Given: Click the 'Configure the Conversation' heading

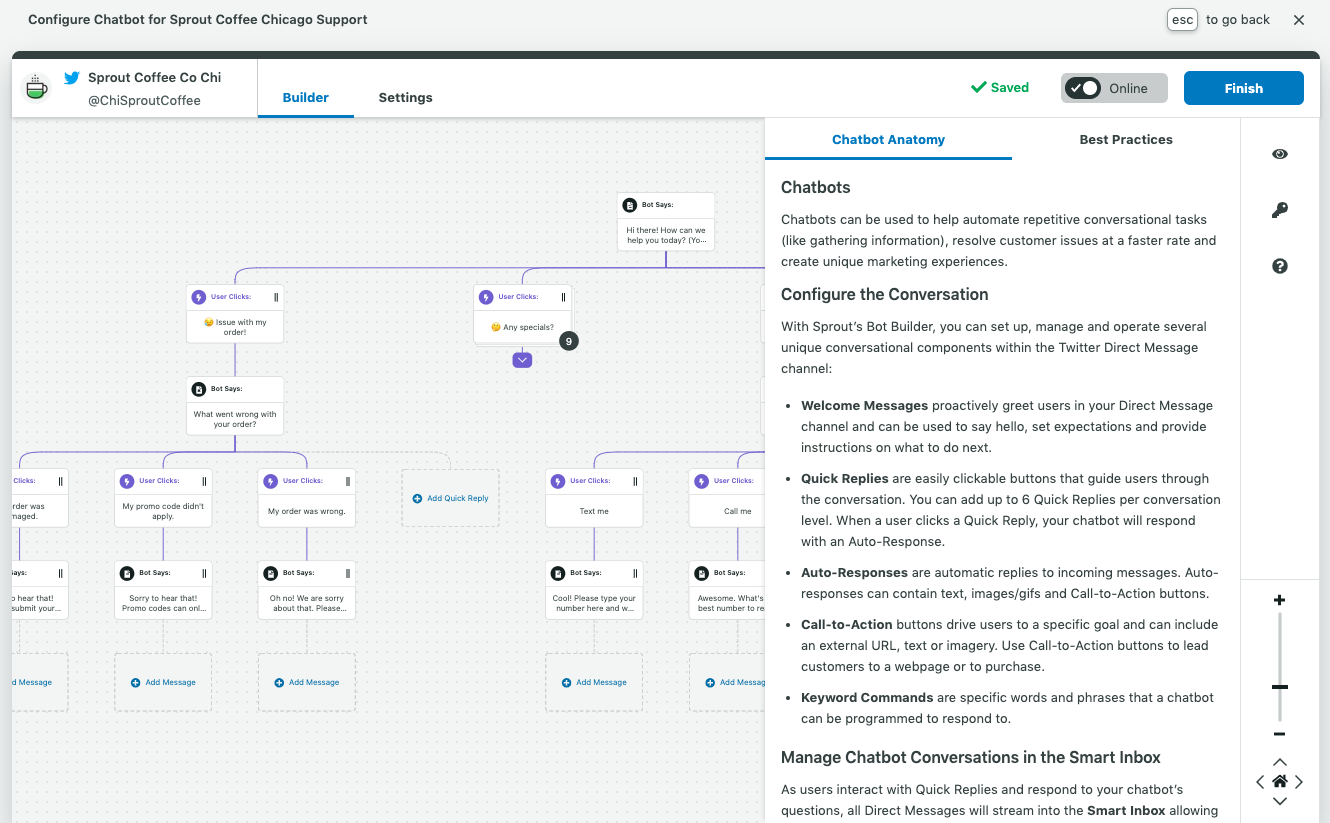Looking at the screenshot, I should (x=885, y=294).
